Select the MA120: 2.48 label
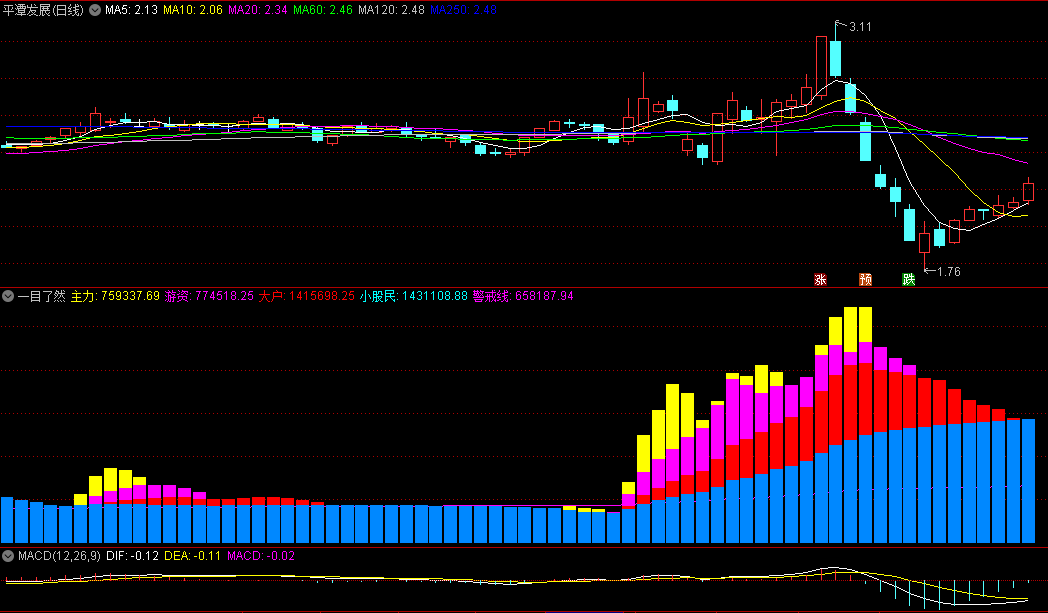 391,10
